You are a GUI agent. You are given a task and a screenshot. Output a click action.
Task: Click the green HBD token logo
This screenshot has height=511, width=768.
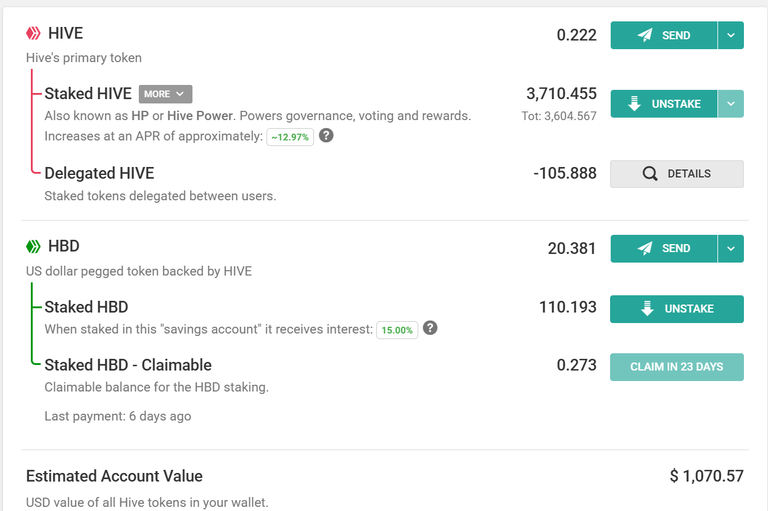(33, 246)
